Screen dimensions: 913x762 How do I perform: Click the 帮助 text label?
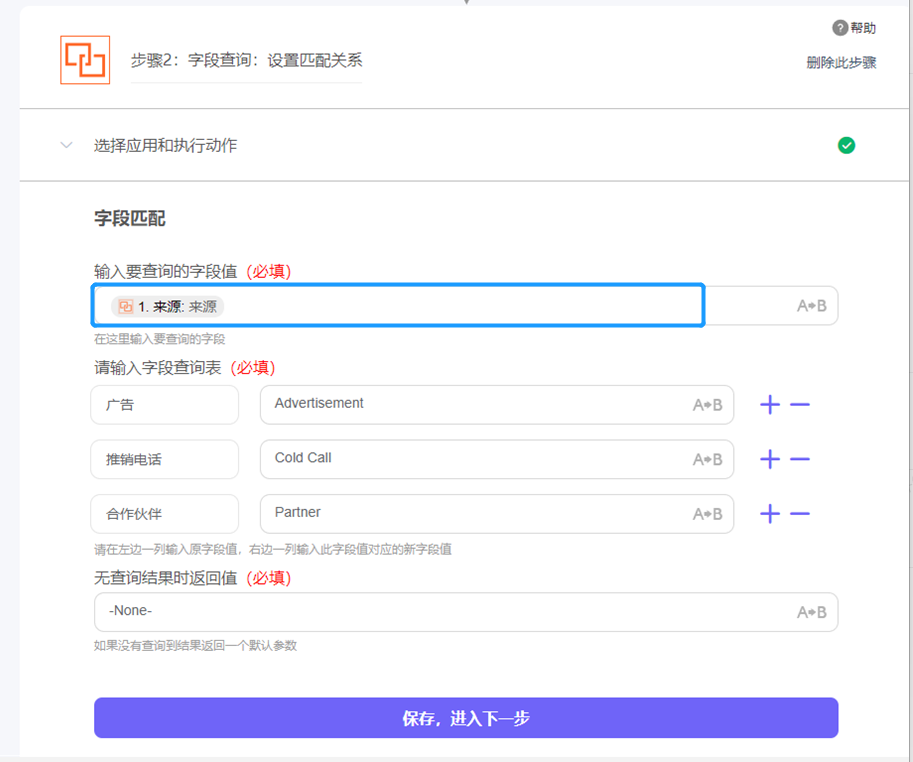pos(863,28)
